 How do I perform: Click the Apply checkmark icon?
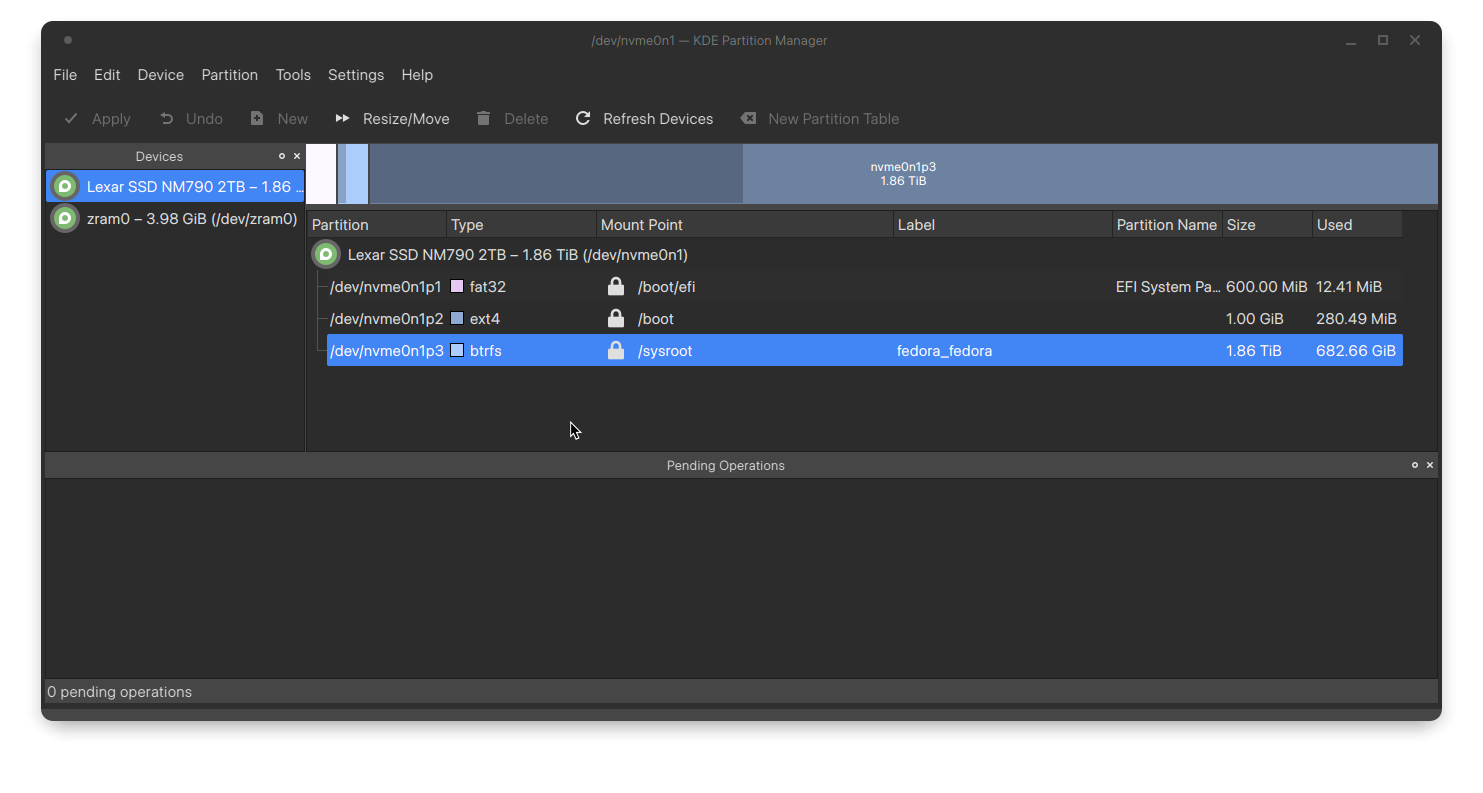[x=71, y=119]
